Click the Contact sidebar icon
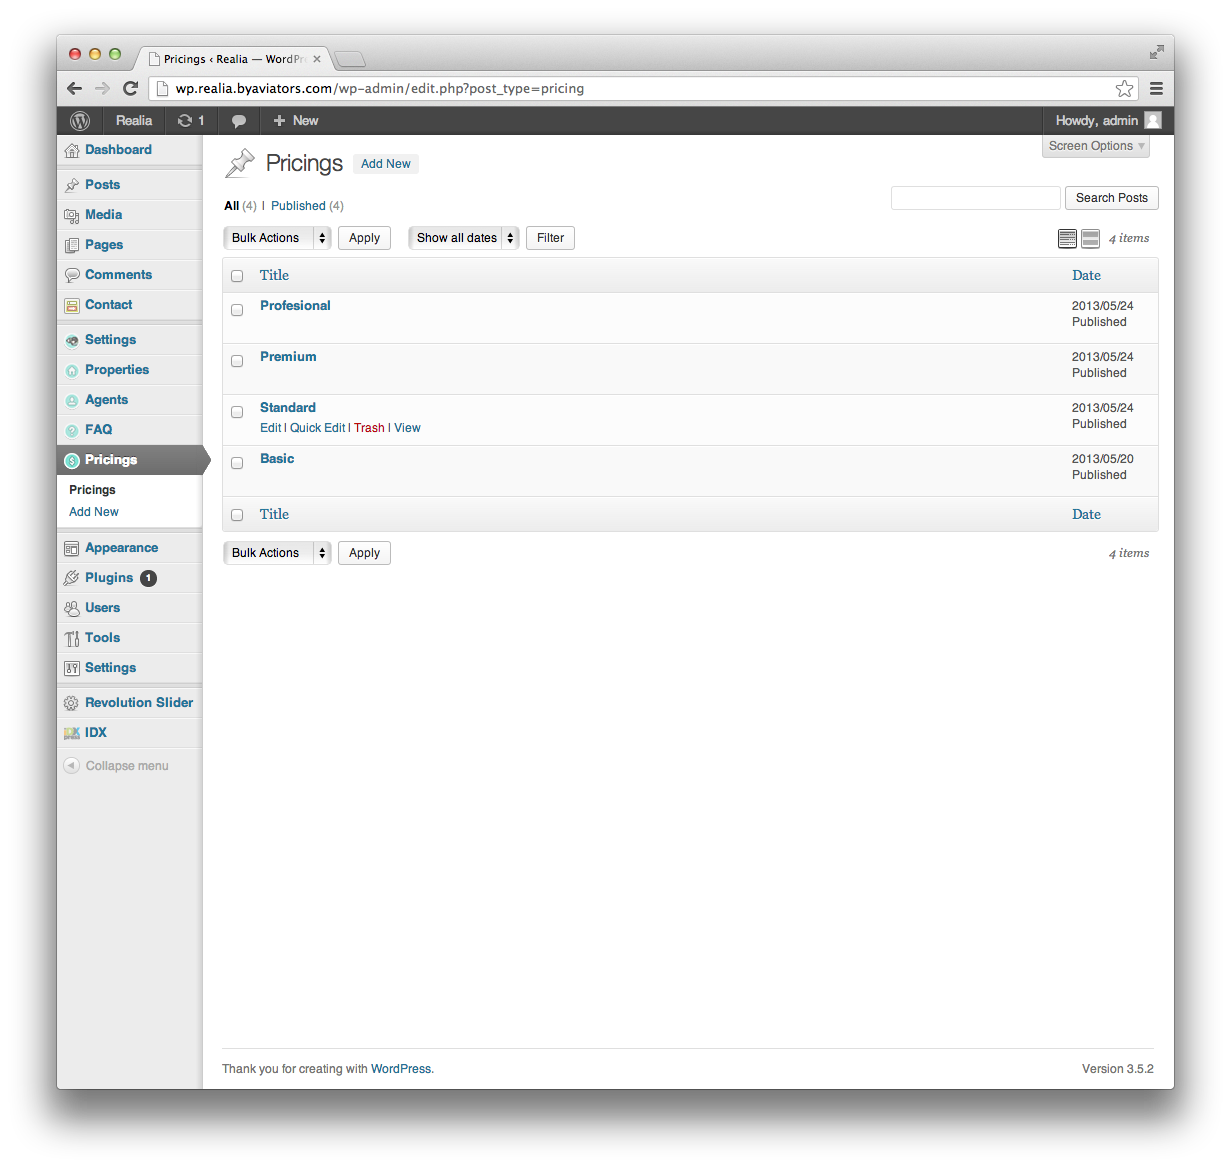The height and width of the screenshot is (1168, 1231). 72,305
